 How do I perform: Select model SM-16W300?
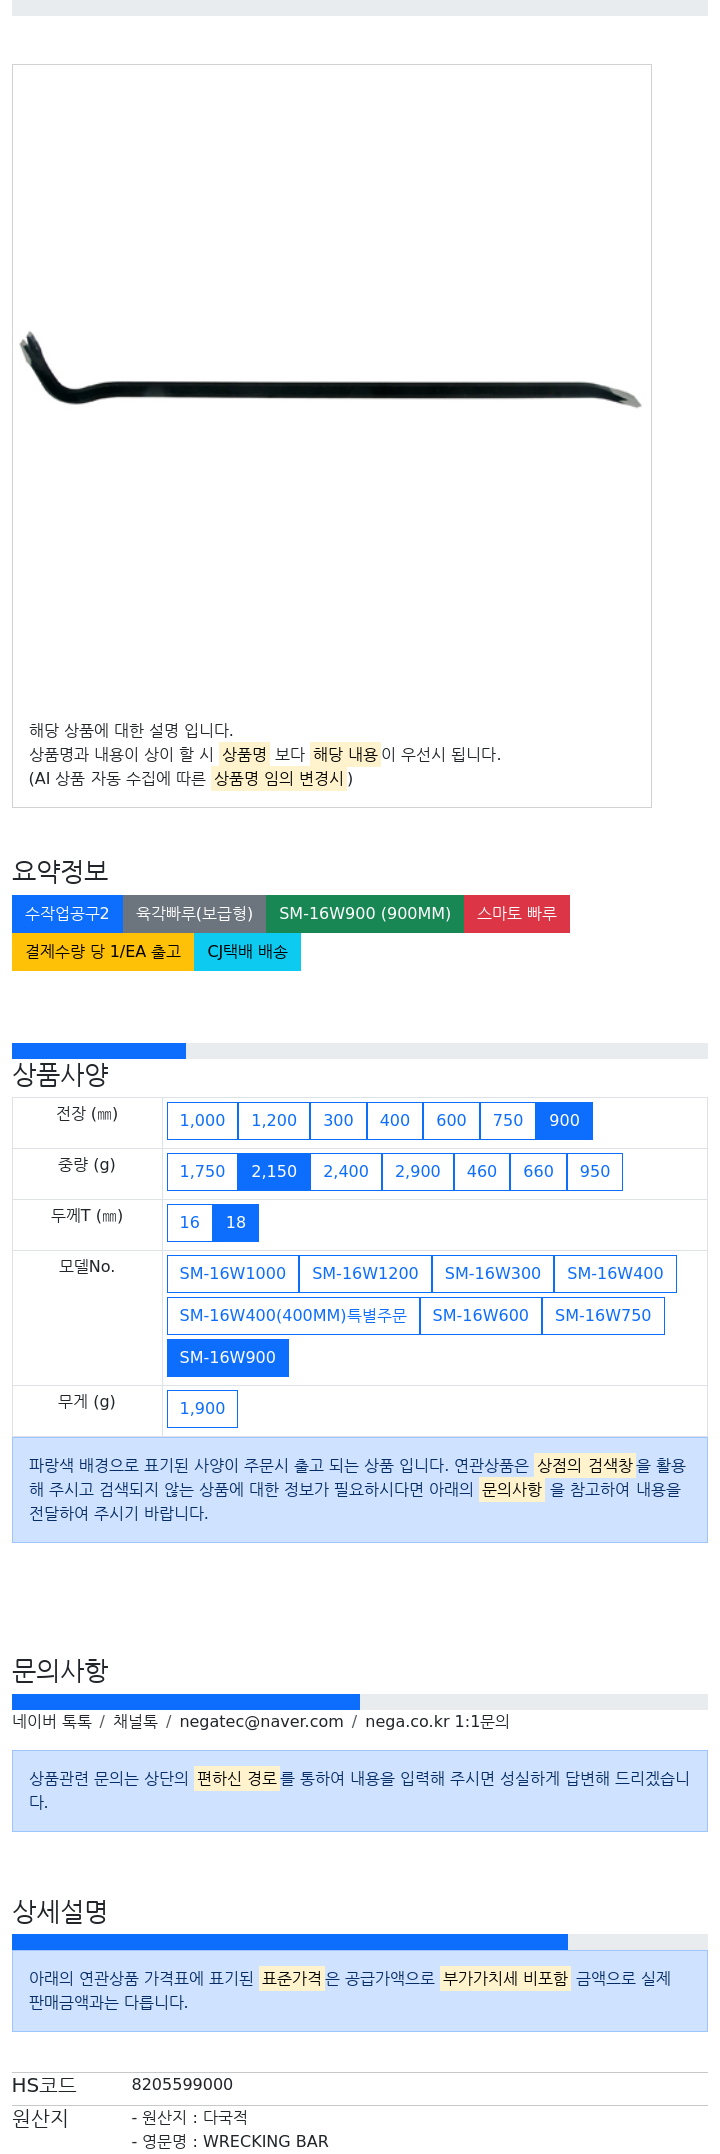click(493, 1273)
